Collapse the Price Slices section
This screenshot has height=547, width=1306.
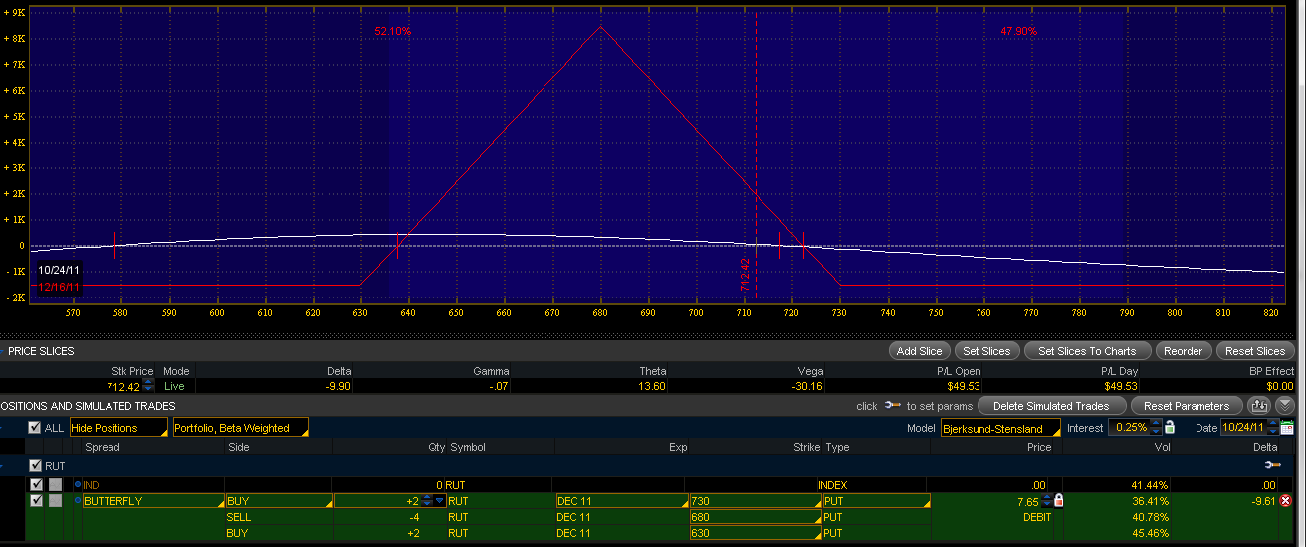click(3, 351)
